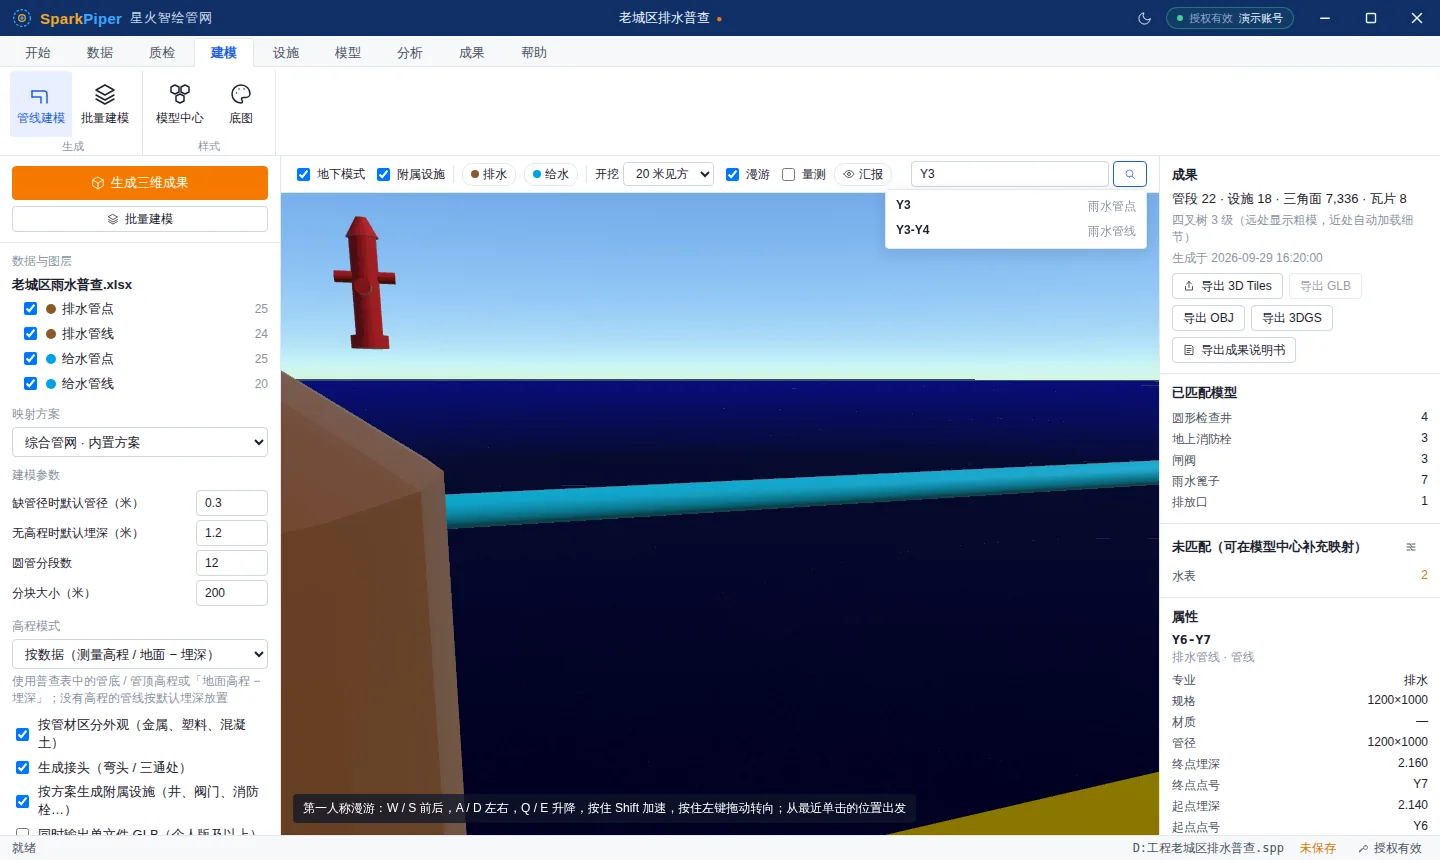Screen dimensions: 1440x860
Task: Uncheck the 排水管点 layer checkbox
Action: click(x=31, y=309)
